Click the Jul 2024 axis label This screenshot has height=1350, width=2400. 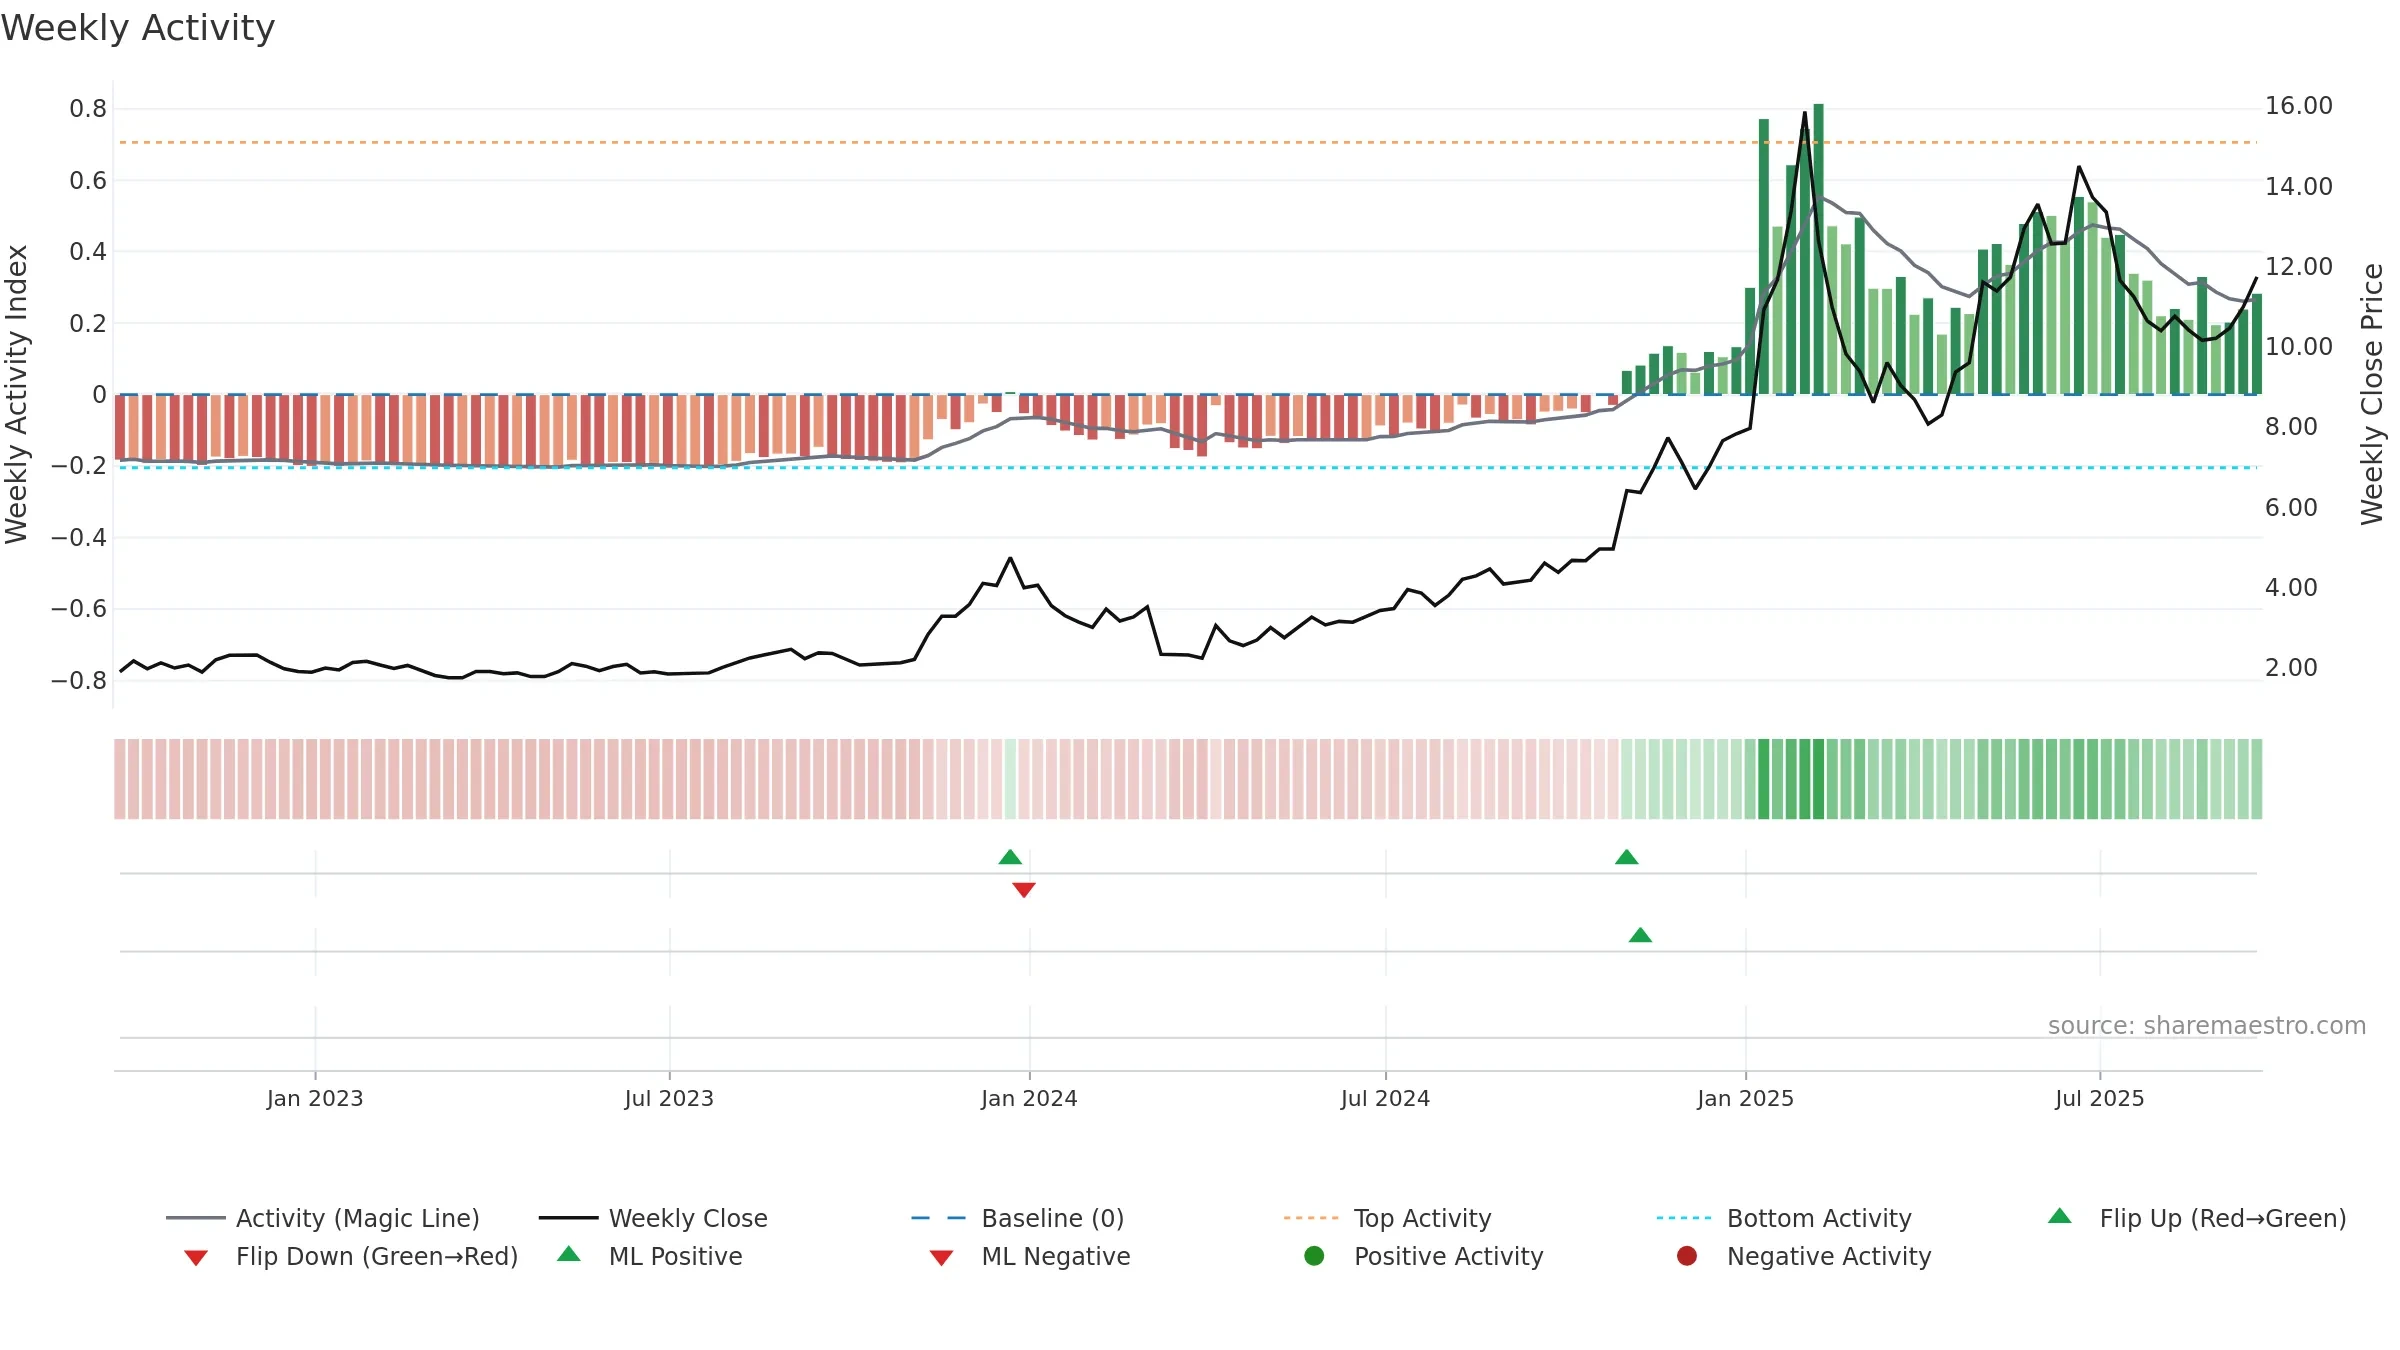coord(1386,1099)
